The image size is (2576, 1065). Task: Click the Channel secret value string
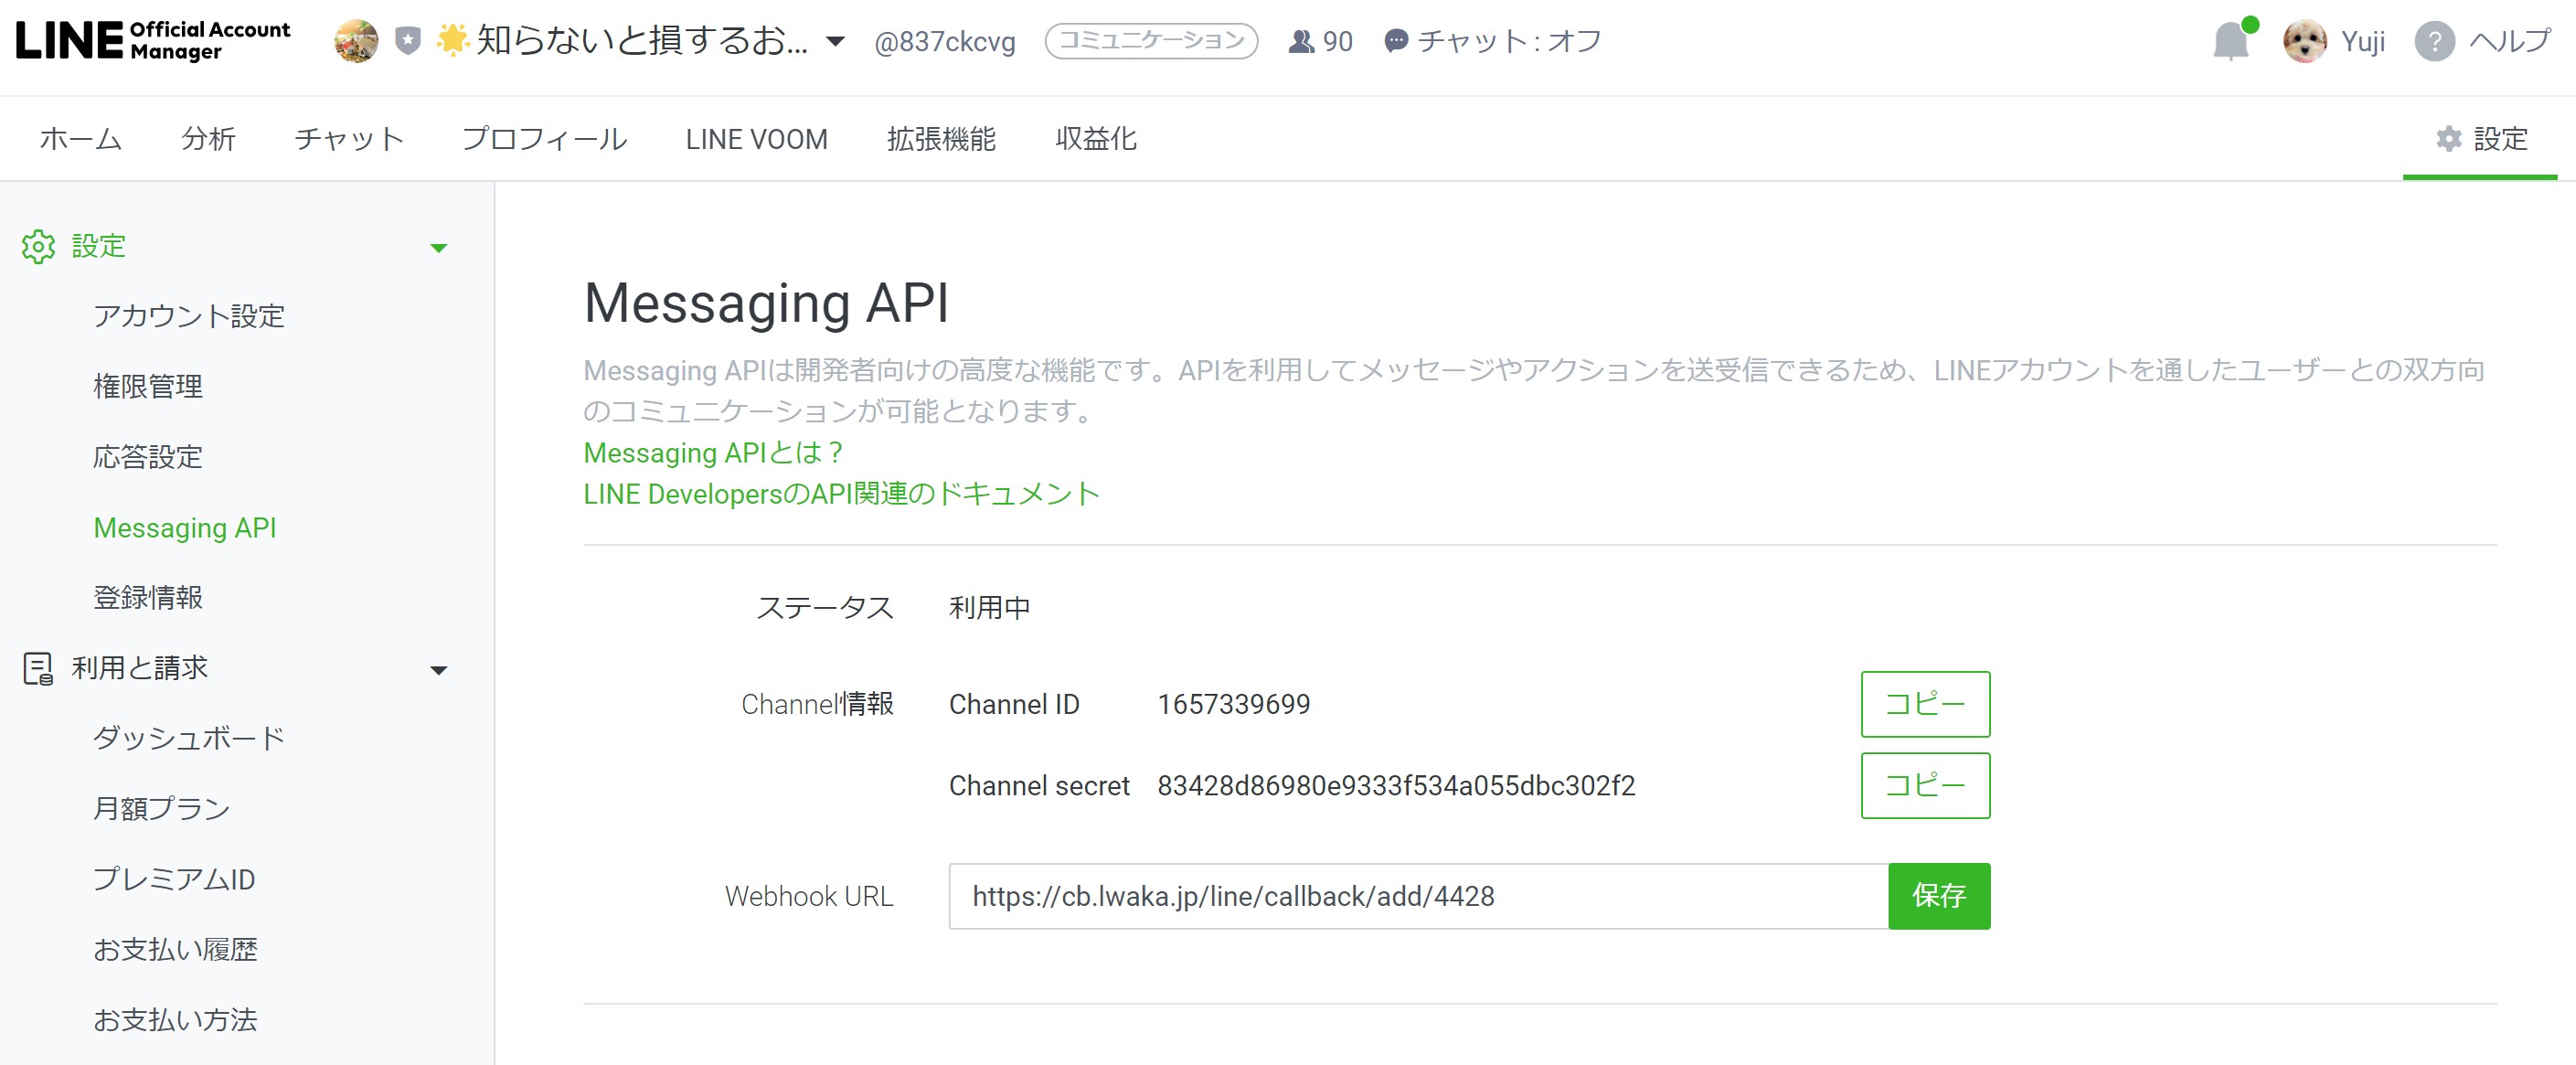click(x=1396, y=786)
